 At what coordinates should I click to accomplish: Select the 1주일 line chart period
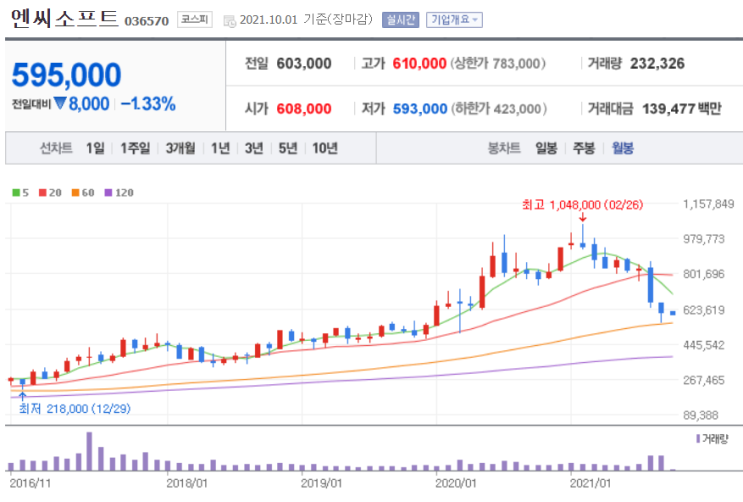[135, 148]
